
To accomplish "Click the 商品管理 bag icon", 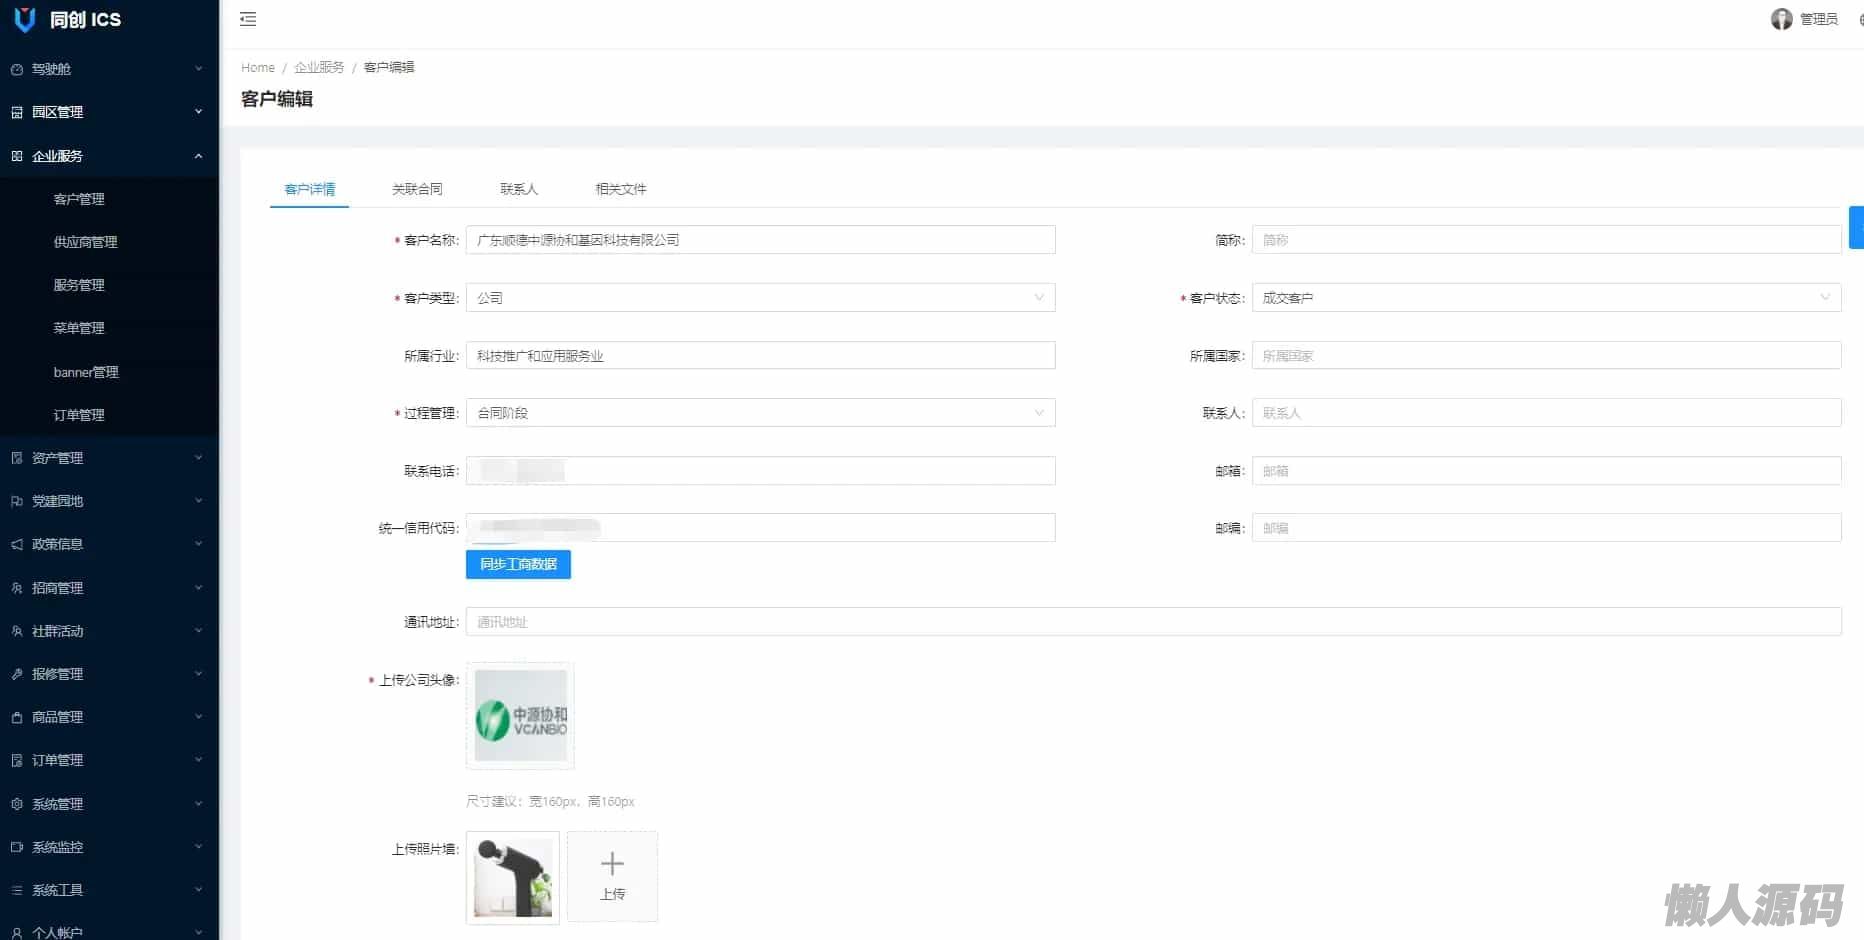I will (x=16, y=717).
